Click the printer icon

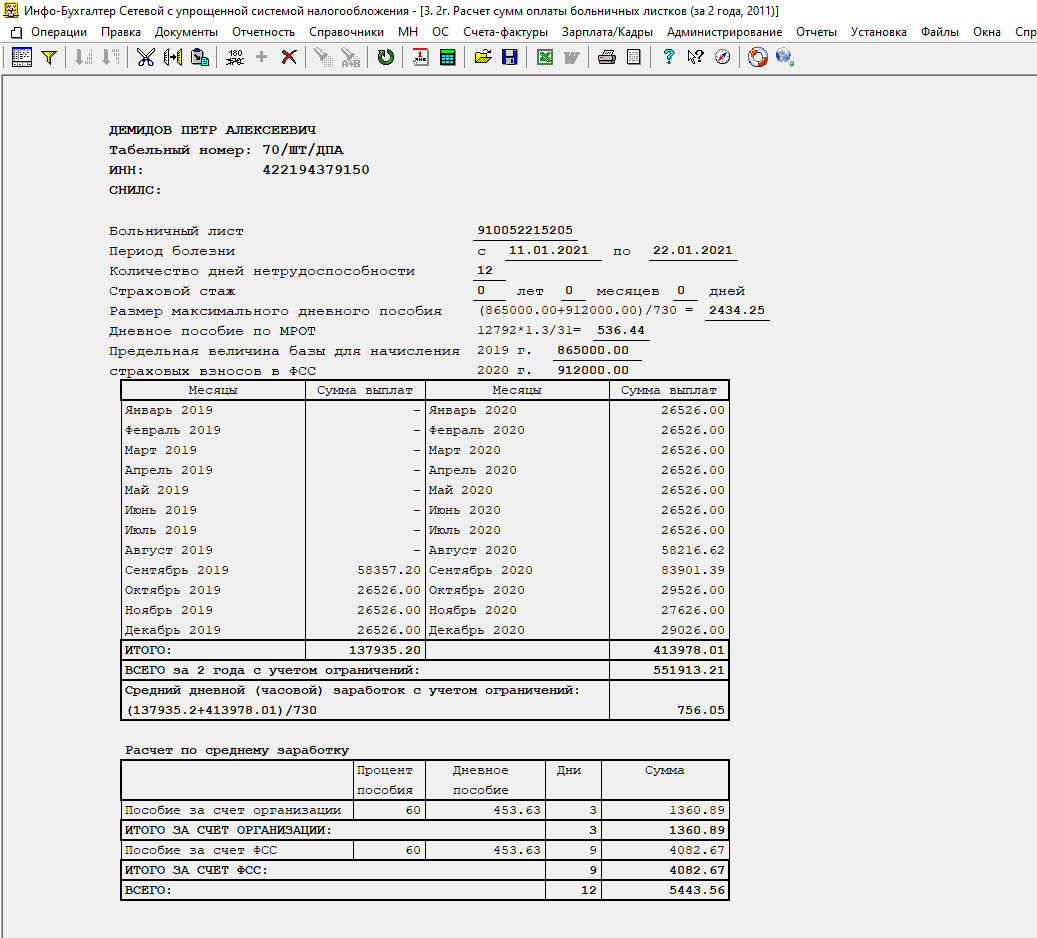606,58
